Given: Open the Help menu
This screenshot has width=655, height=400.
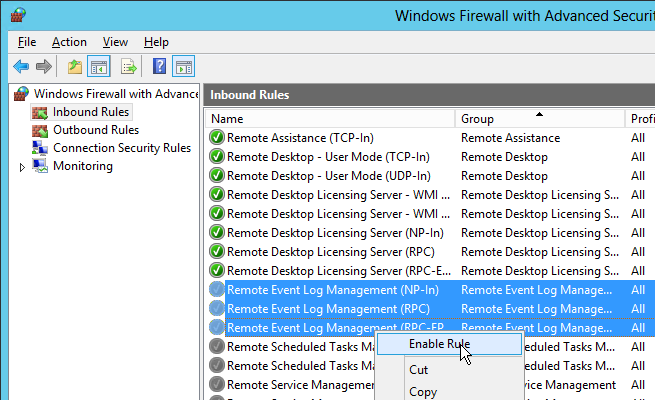Looking at the screenshot, I should point(156,42).
